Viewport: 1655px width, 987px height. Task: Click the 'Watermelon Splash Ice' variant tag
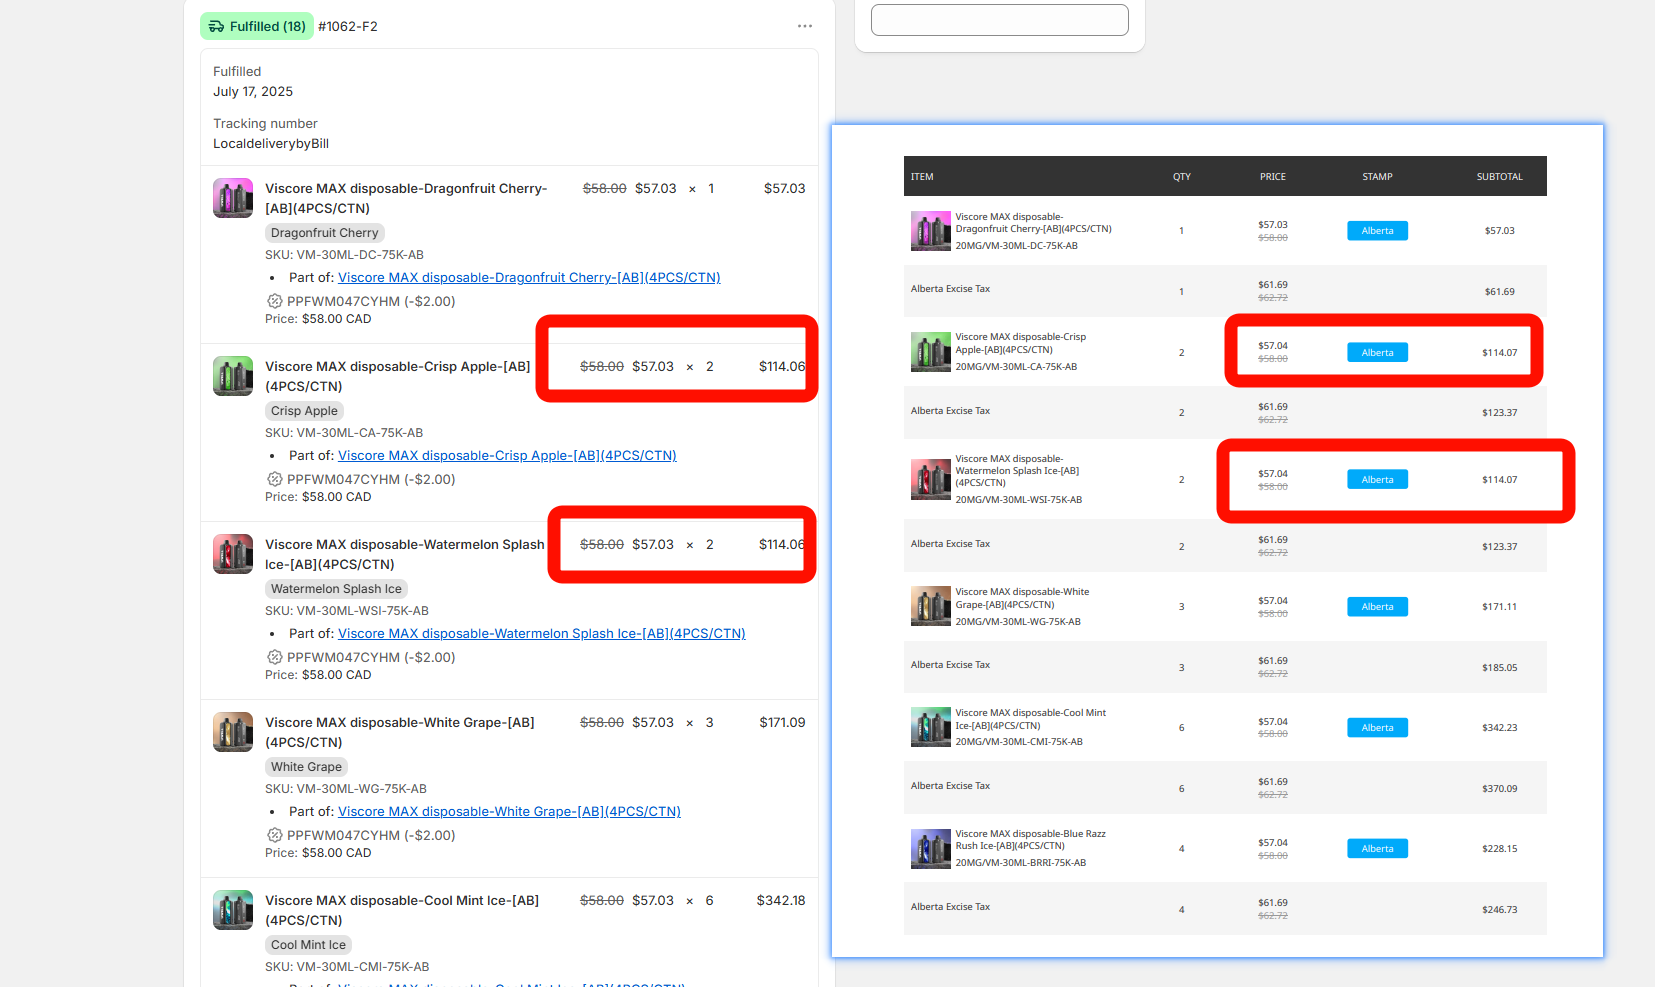tap(336, 589)
